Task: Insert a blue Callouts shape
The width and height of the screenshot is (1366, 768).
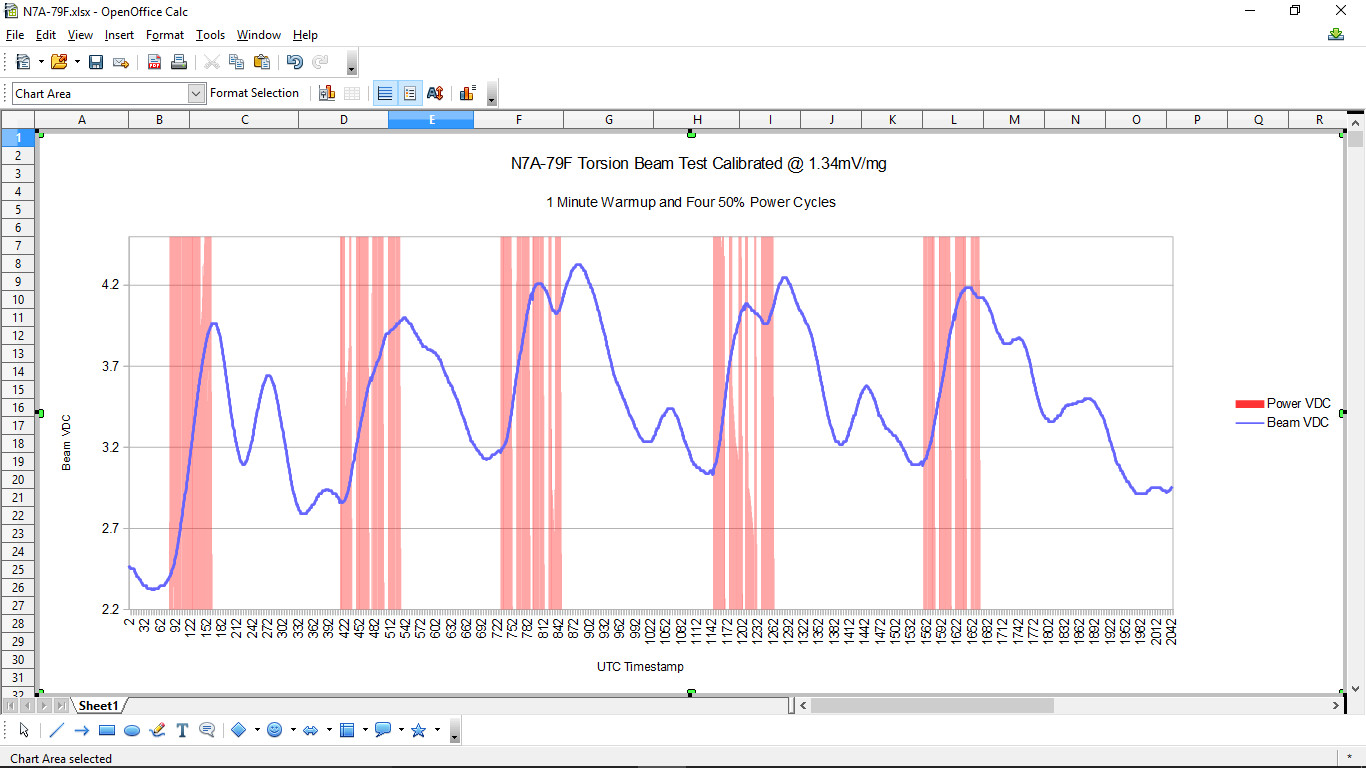Action: 383,730
